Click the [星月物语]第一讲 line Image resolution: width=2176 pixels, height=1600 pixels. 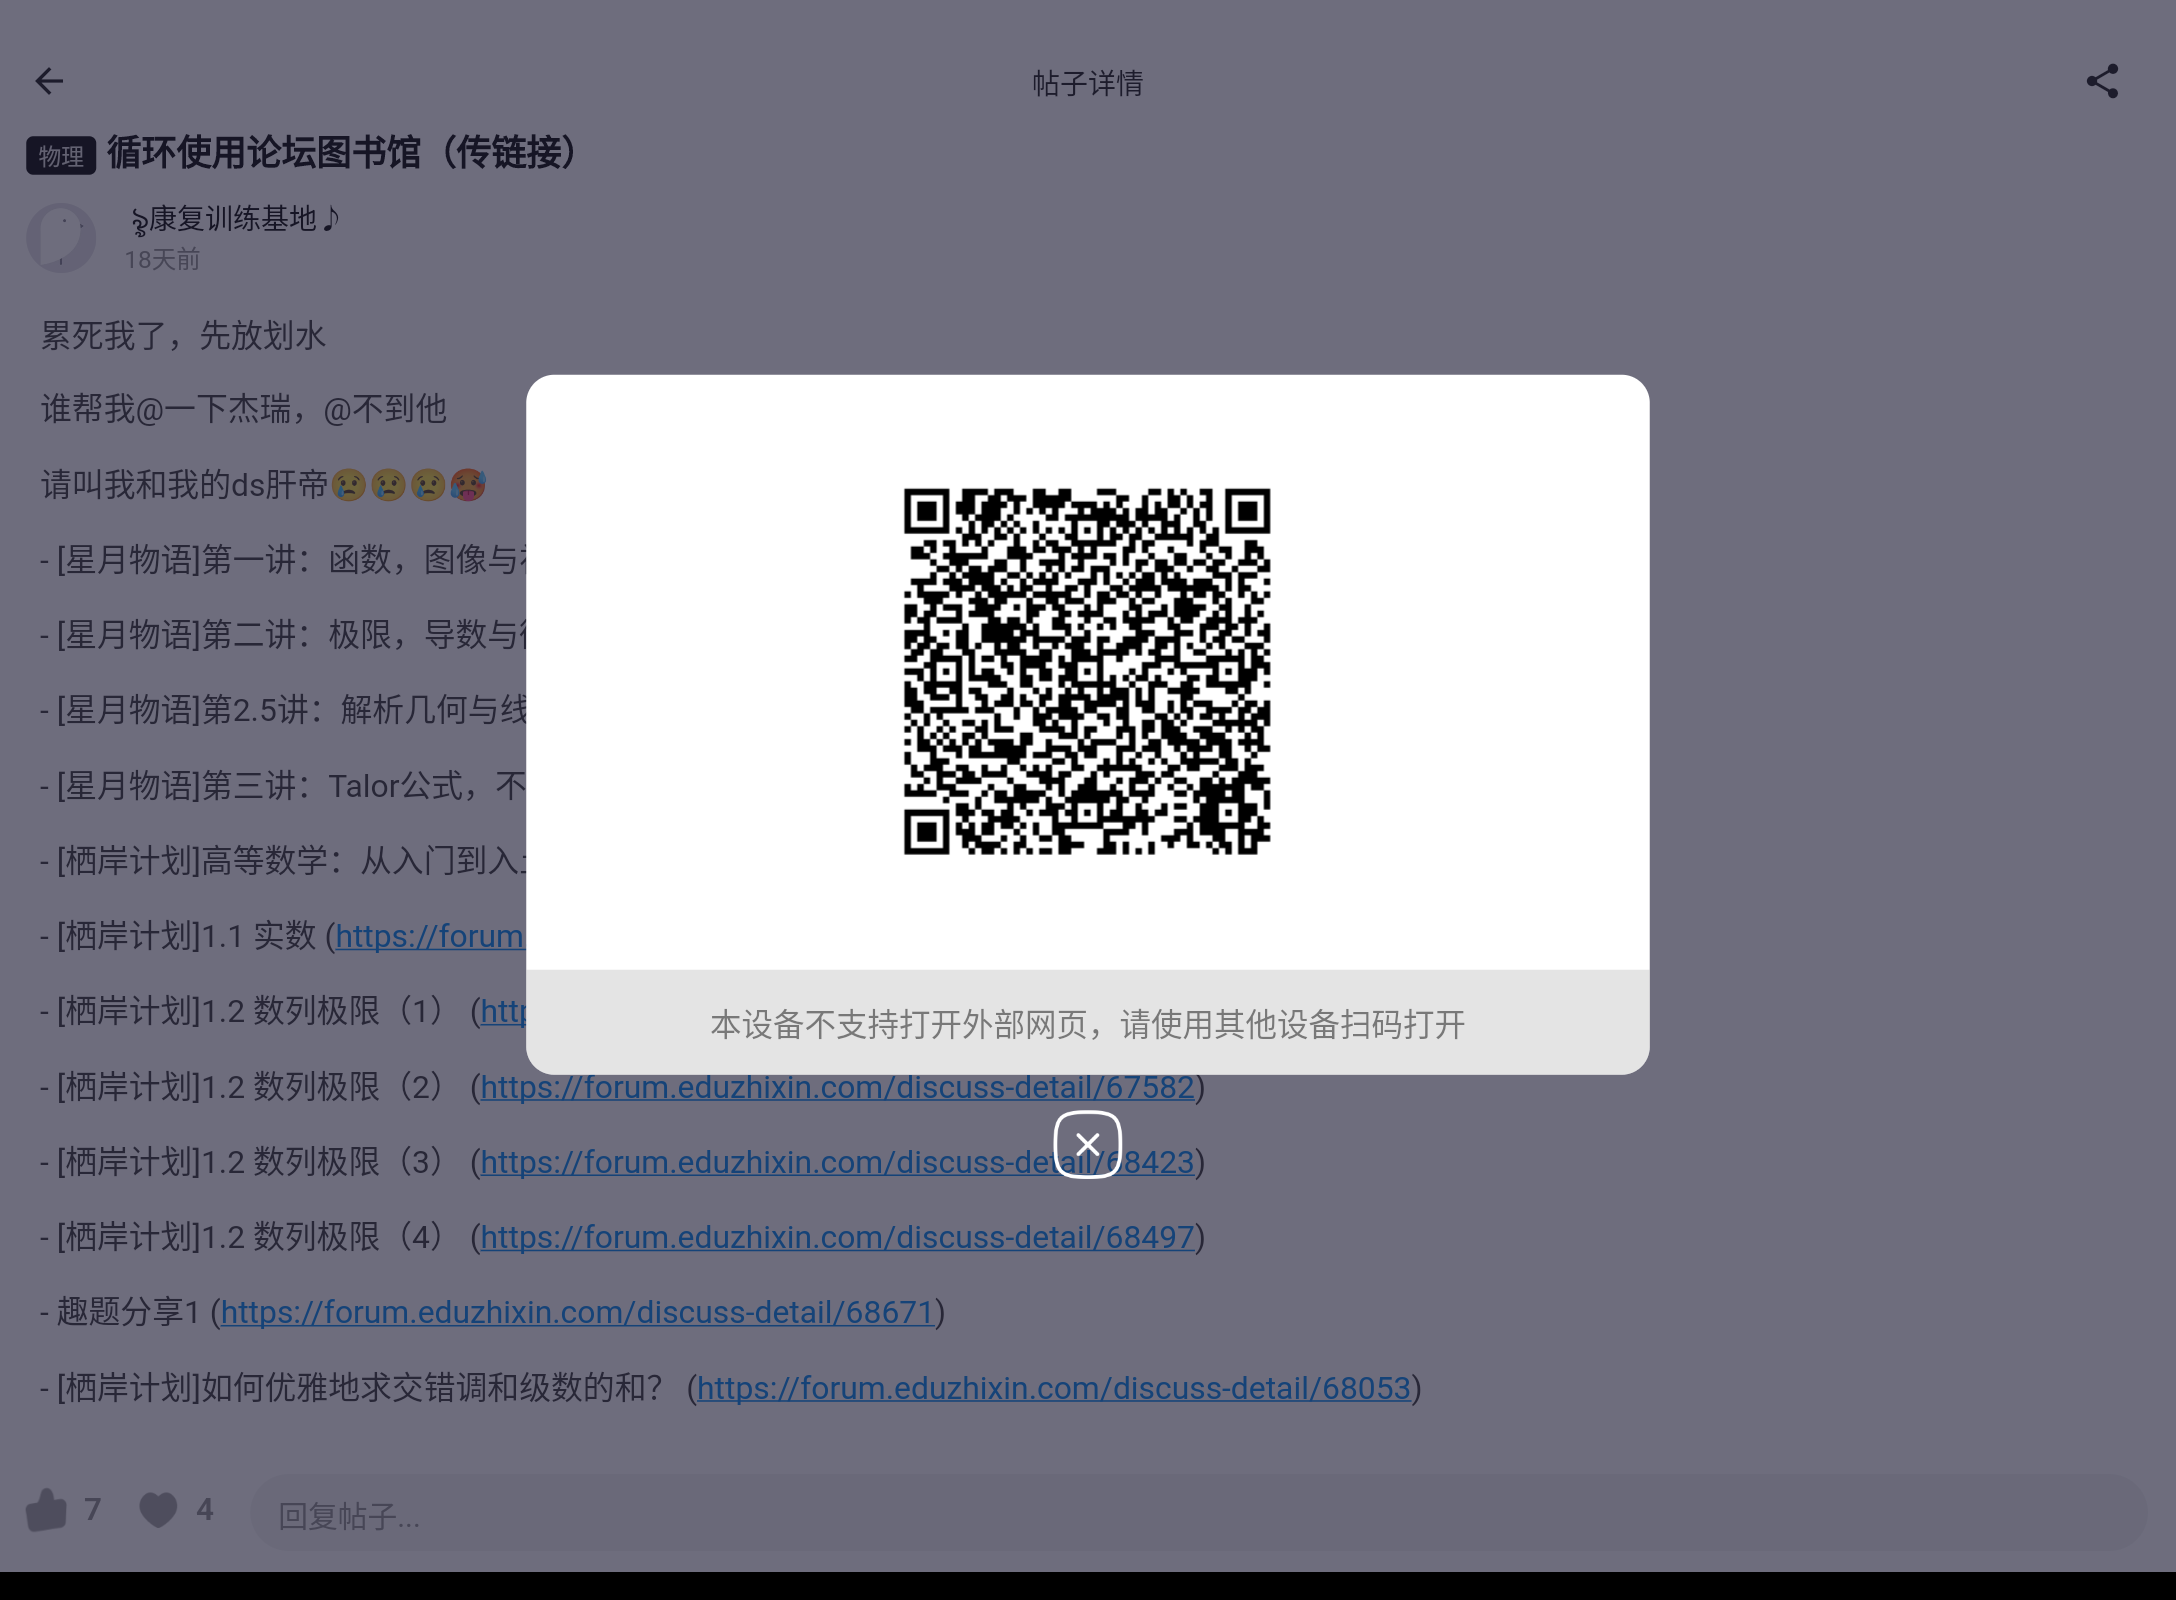point(283,560)
